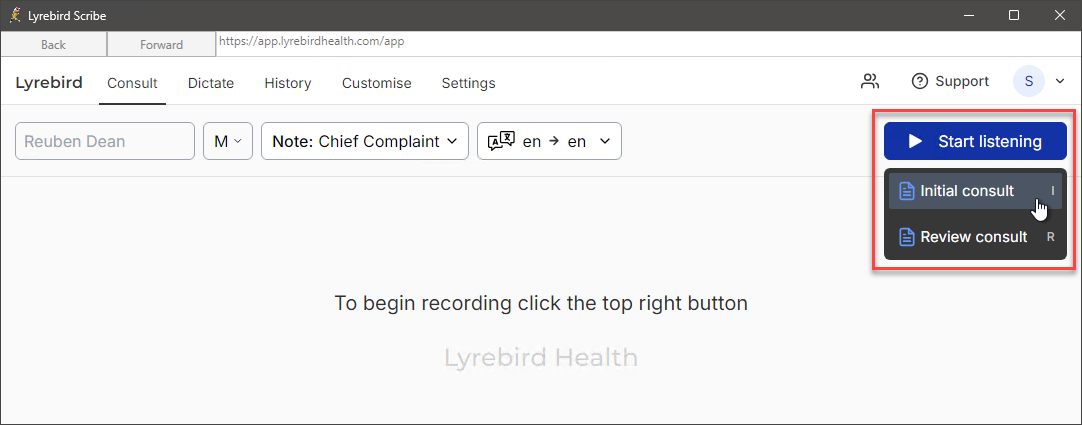Expand the en to en language dropdown

pyautogui.click(x=549, y=141)
